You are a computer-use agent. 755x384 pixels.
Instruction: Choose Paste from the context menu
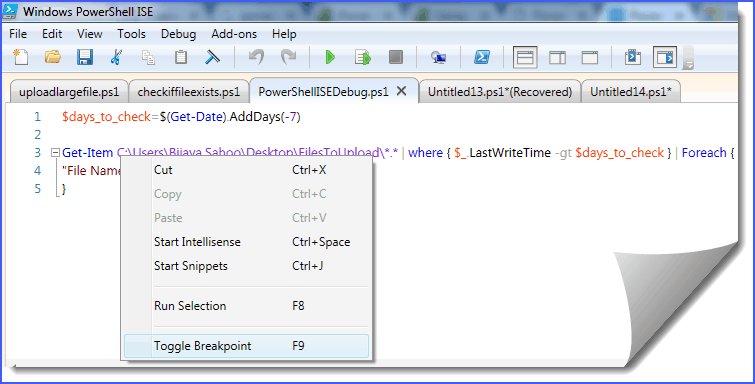tap(247, 218)
